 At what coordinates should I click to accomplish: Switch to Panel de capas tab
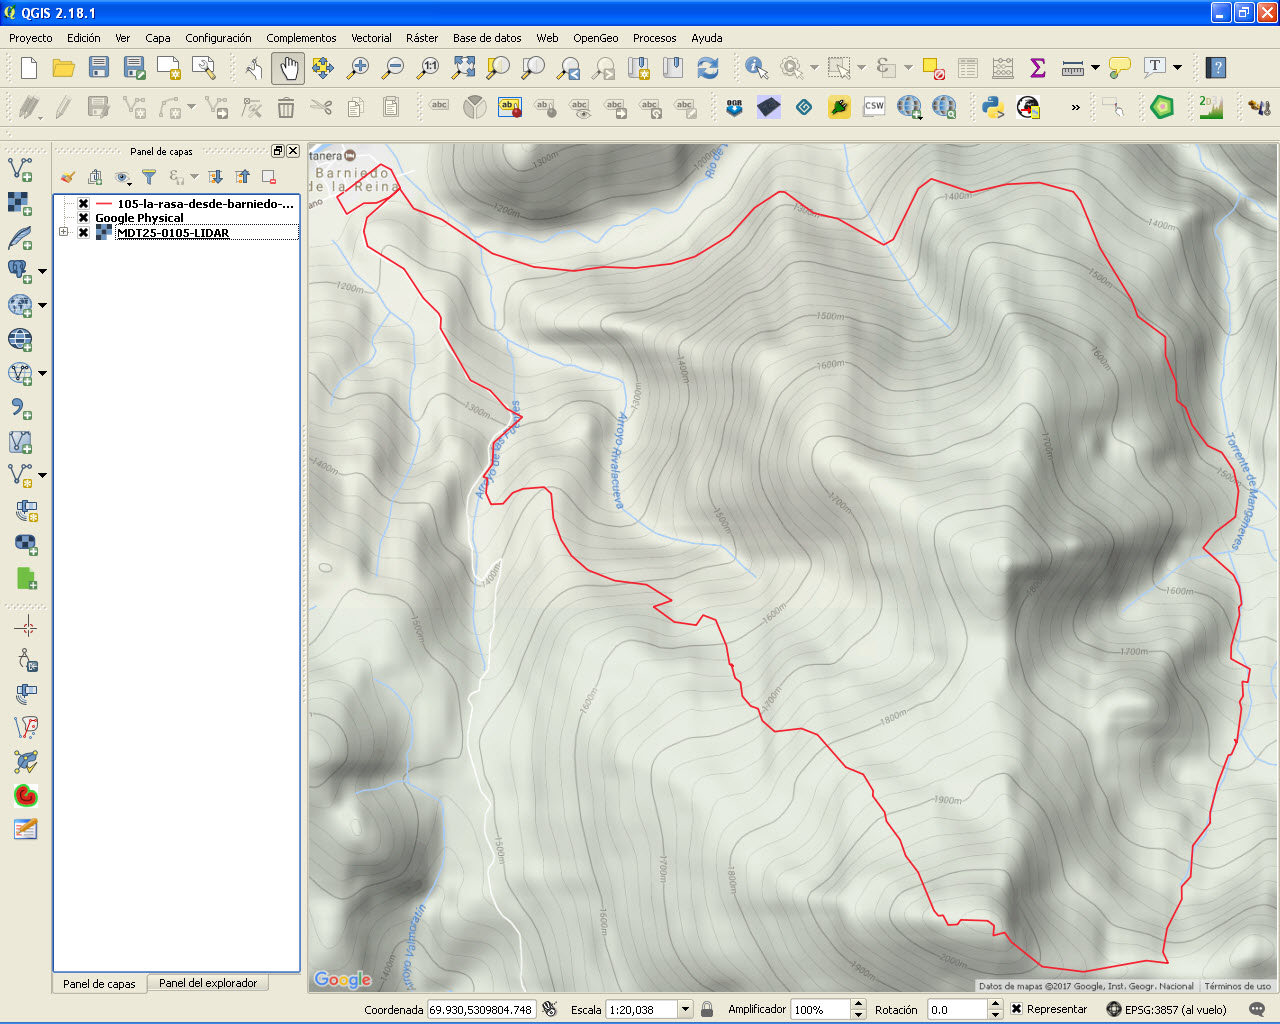[99, 984]
